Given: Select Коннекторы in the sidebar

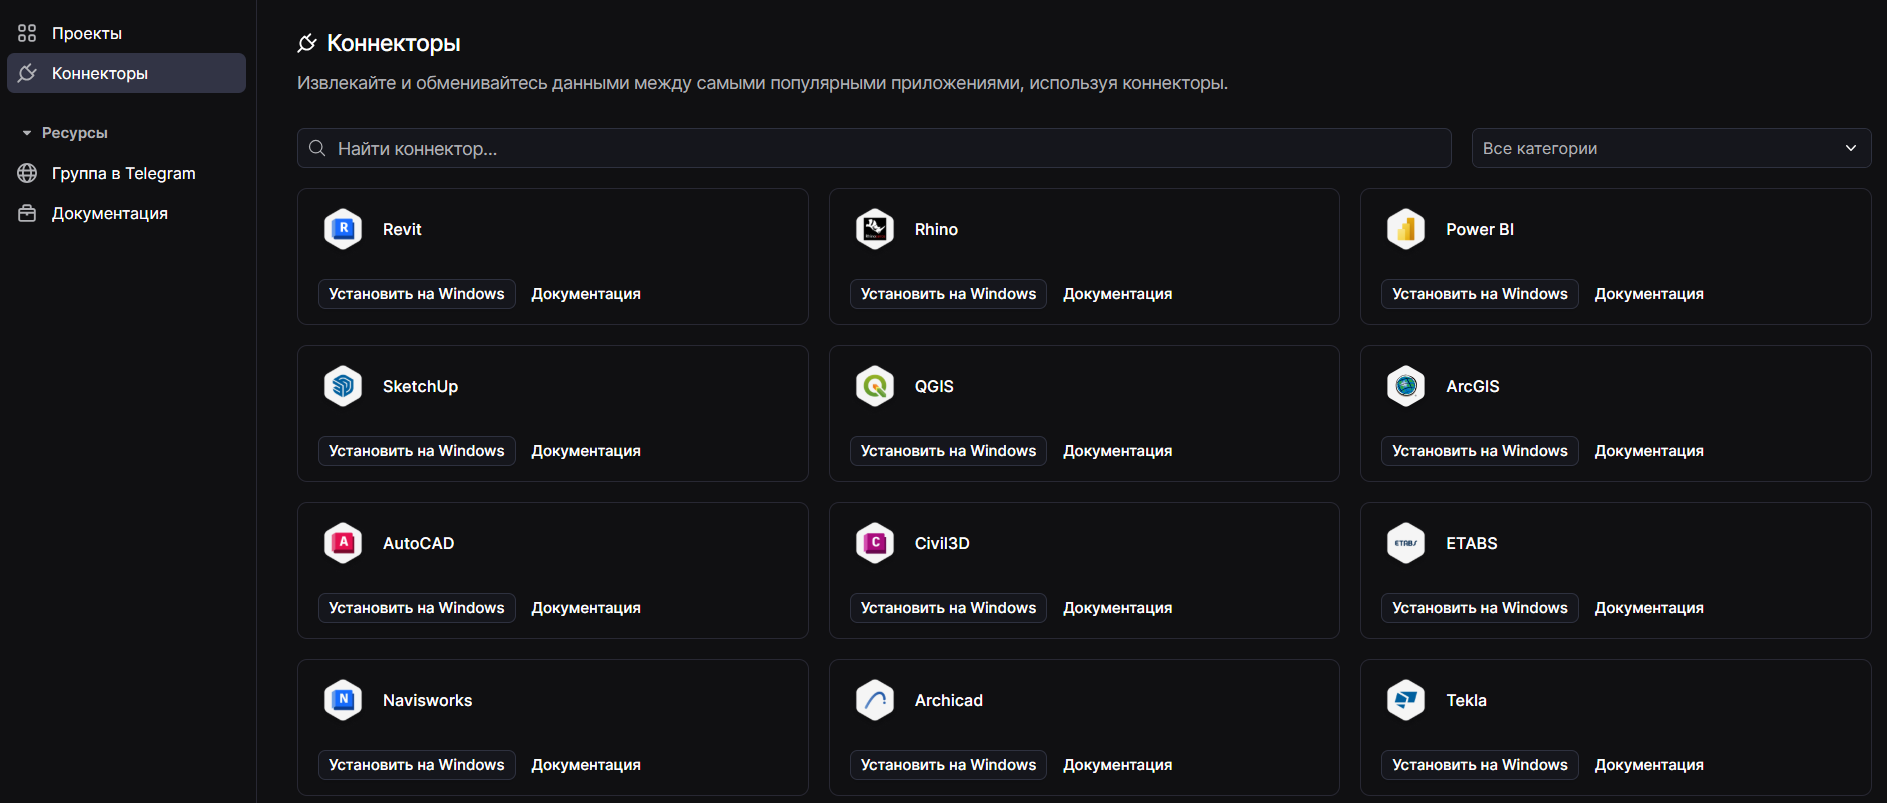Looking at the screenshot, I should point(126,73).
